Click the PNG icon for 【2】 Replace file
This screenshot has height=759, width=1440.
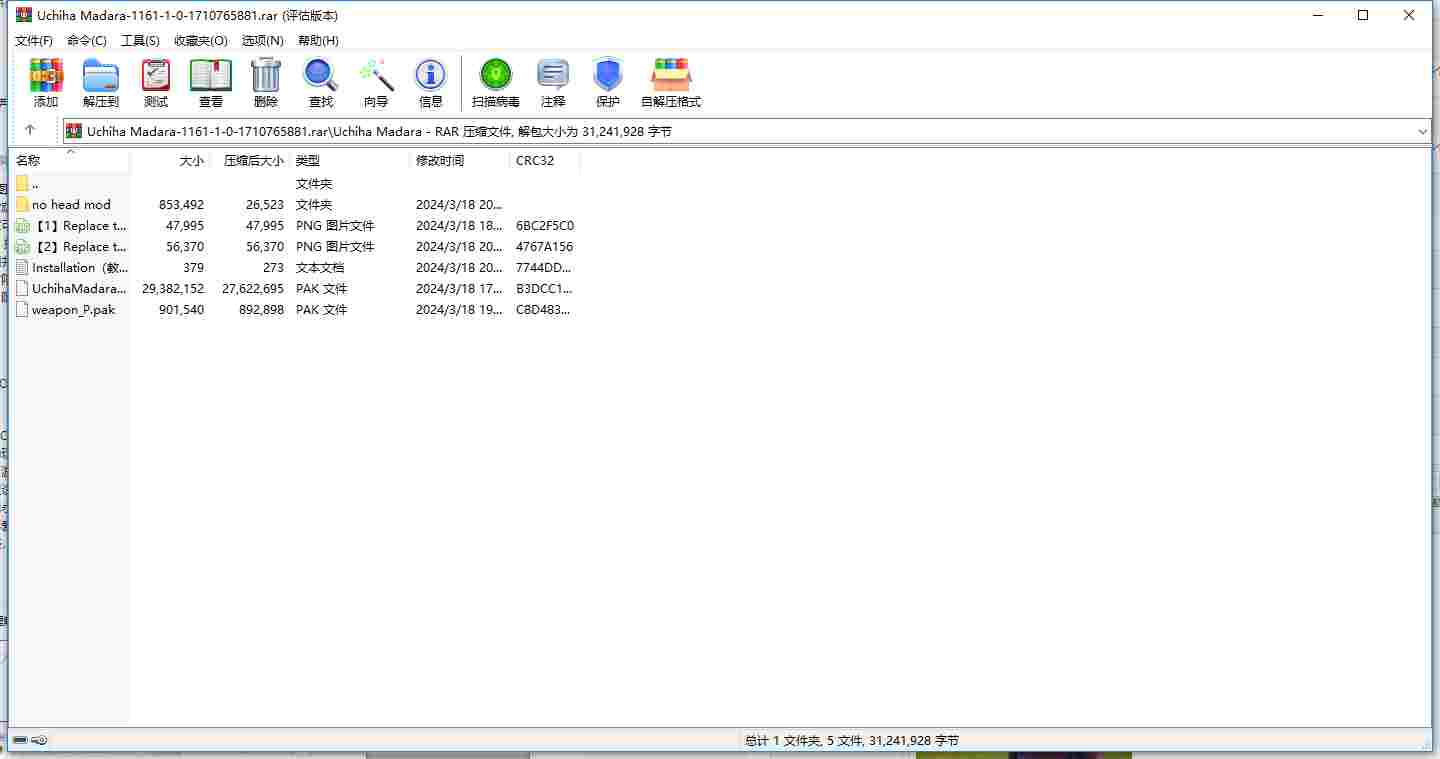coord(22,247)
